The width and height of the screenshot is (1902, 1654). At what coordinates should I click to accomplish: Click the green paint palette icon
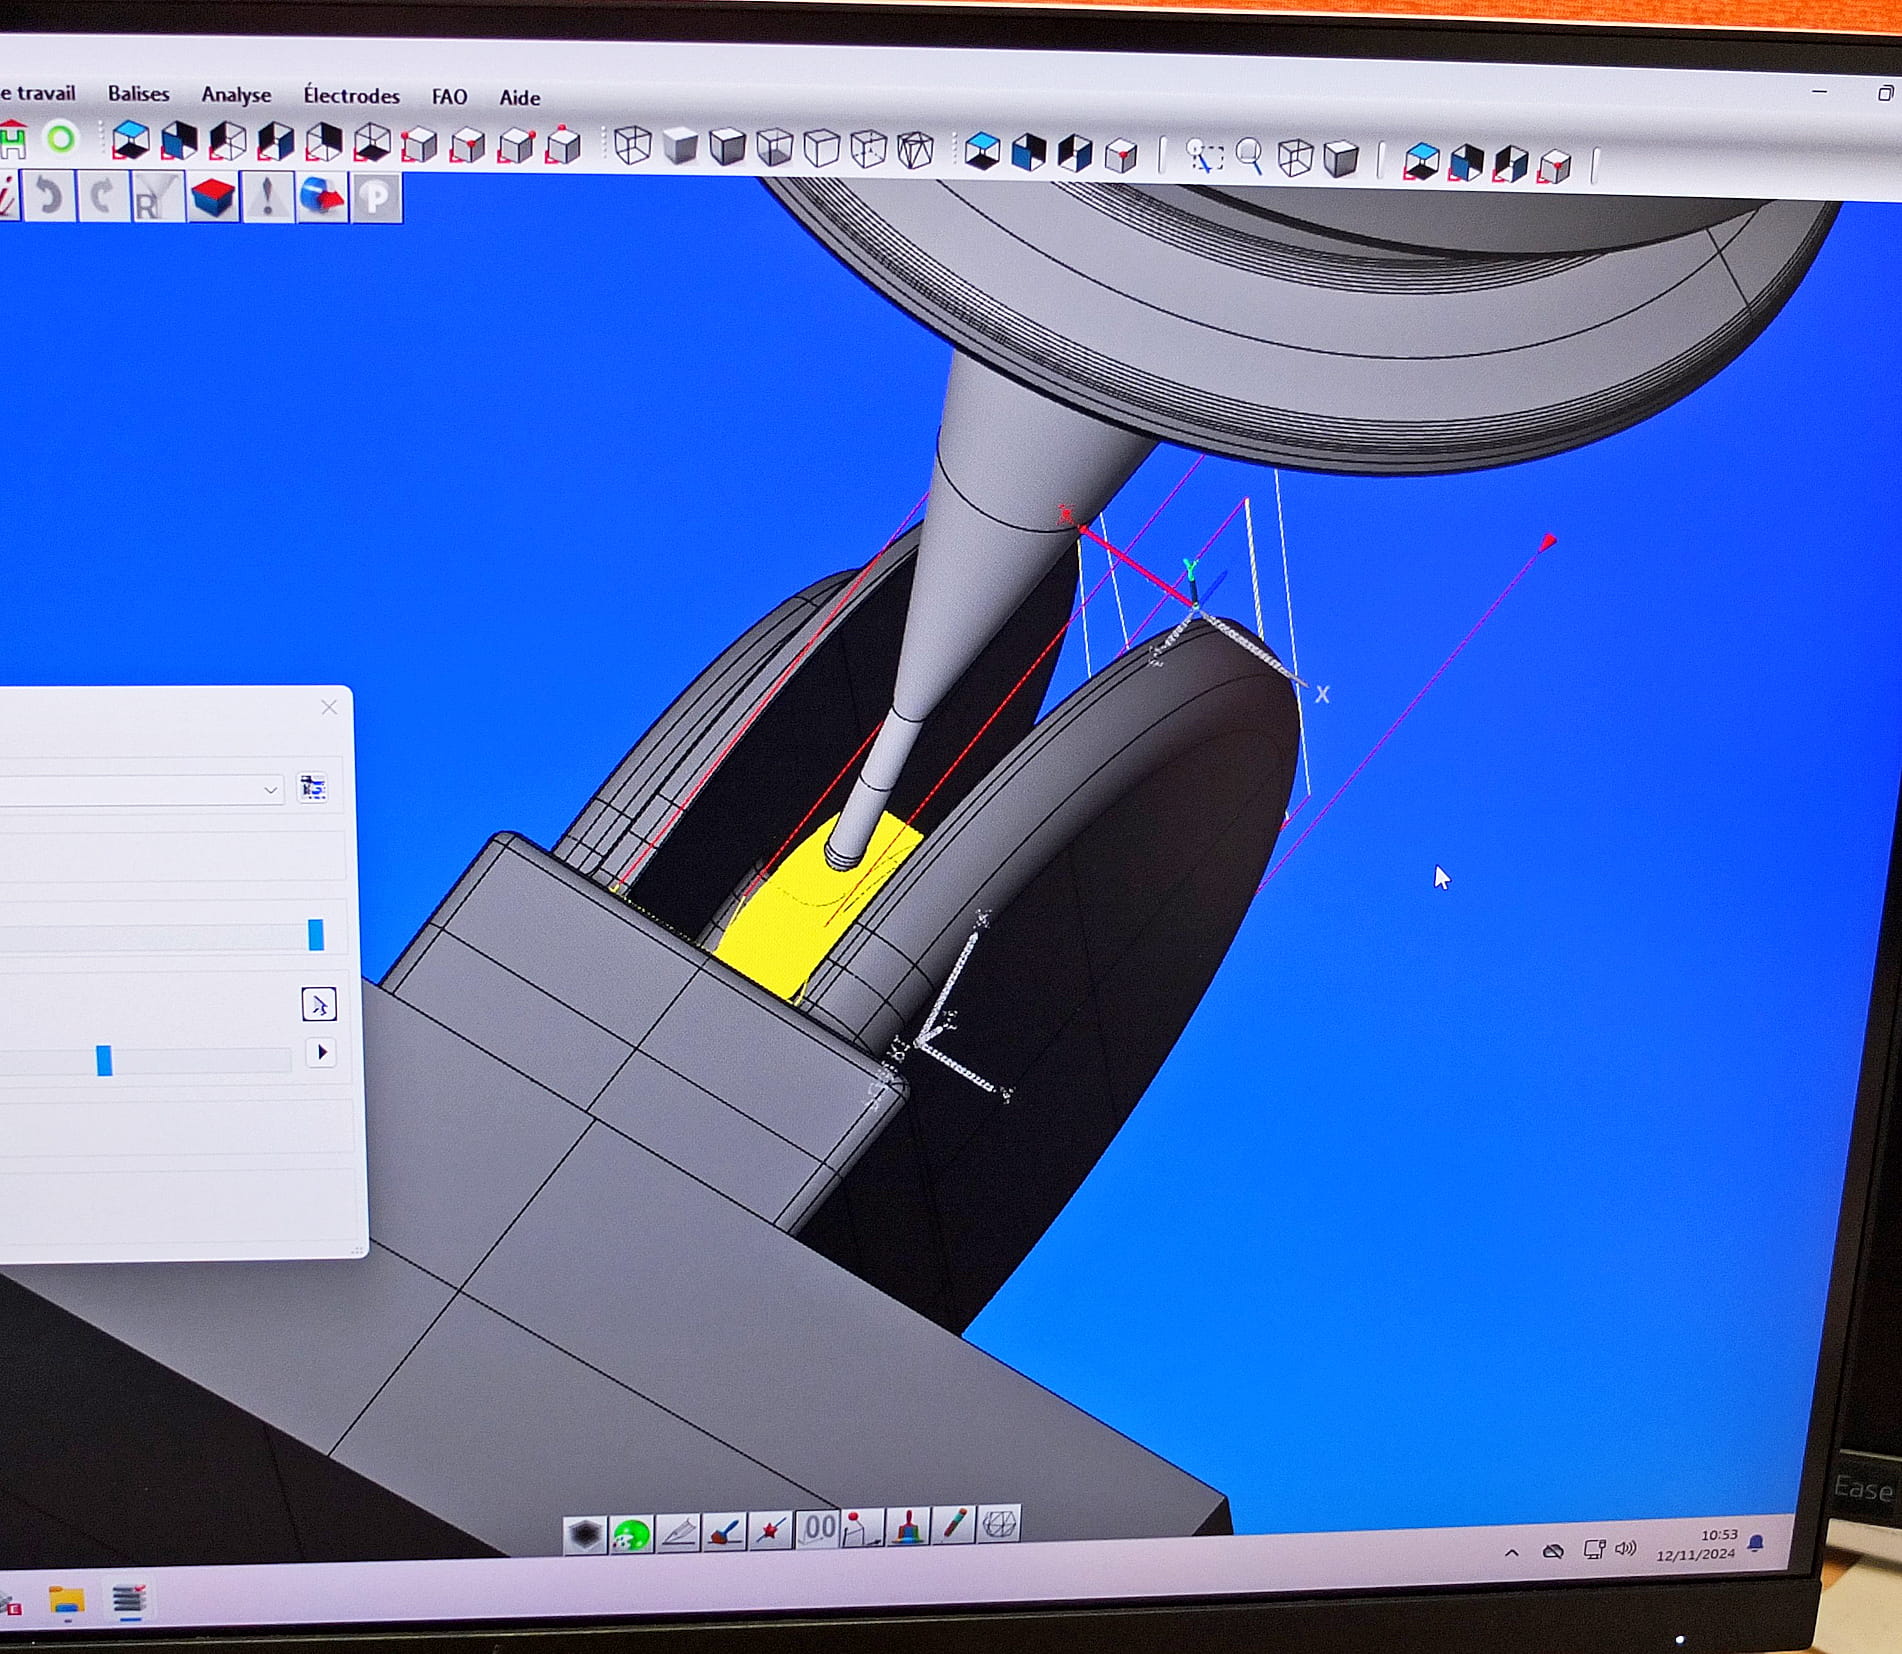(x=631, y=1534)
